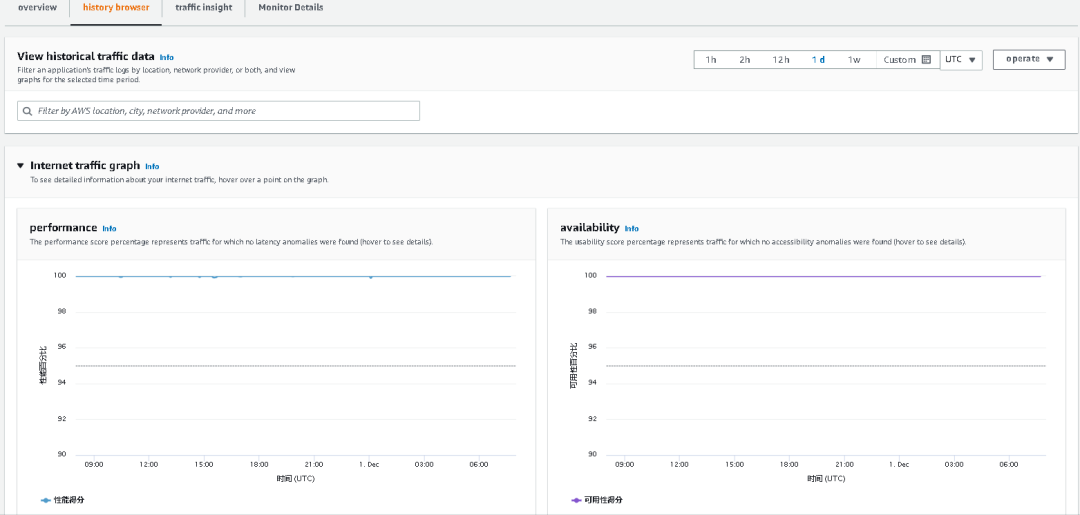Open the operate dropdown menu

click(1029, 59)
